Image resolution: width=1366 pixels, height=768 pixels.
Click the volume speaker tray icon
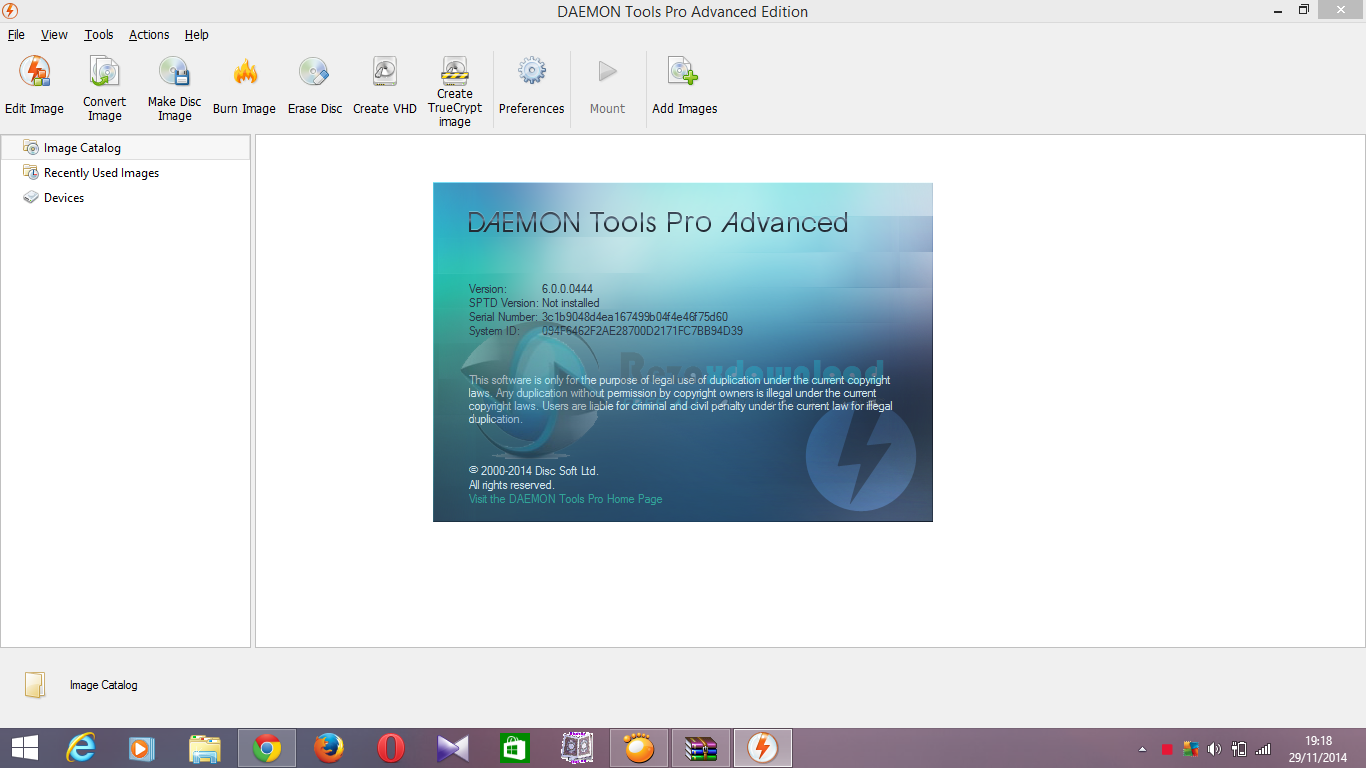point(1214,749)
